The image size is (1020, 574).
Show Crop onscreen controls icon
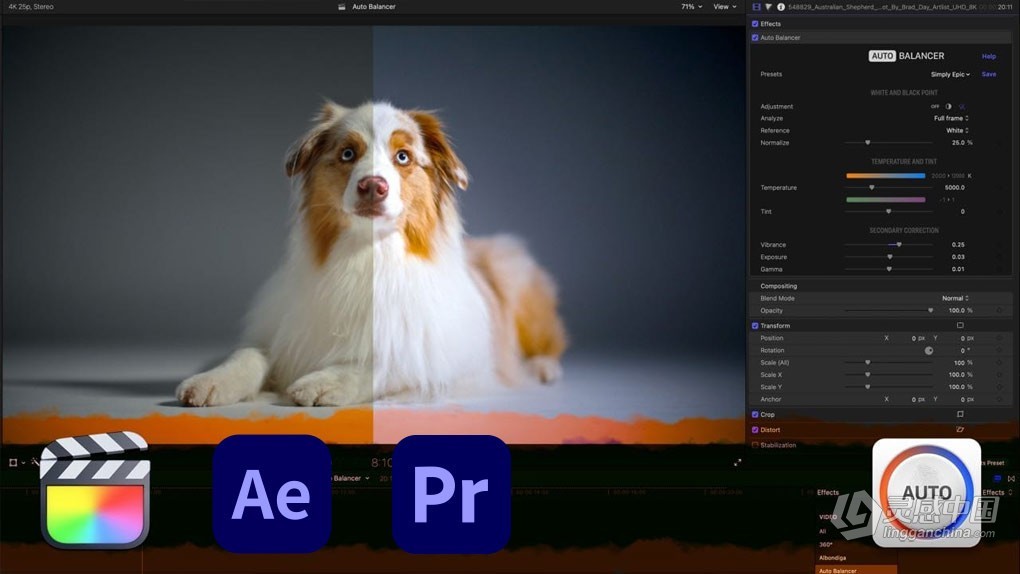[x=960, y=414]
